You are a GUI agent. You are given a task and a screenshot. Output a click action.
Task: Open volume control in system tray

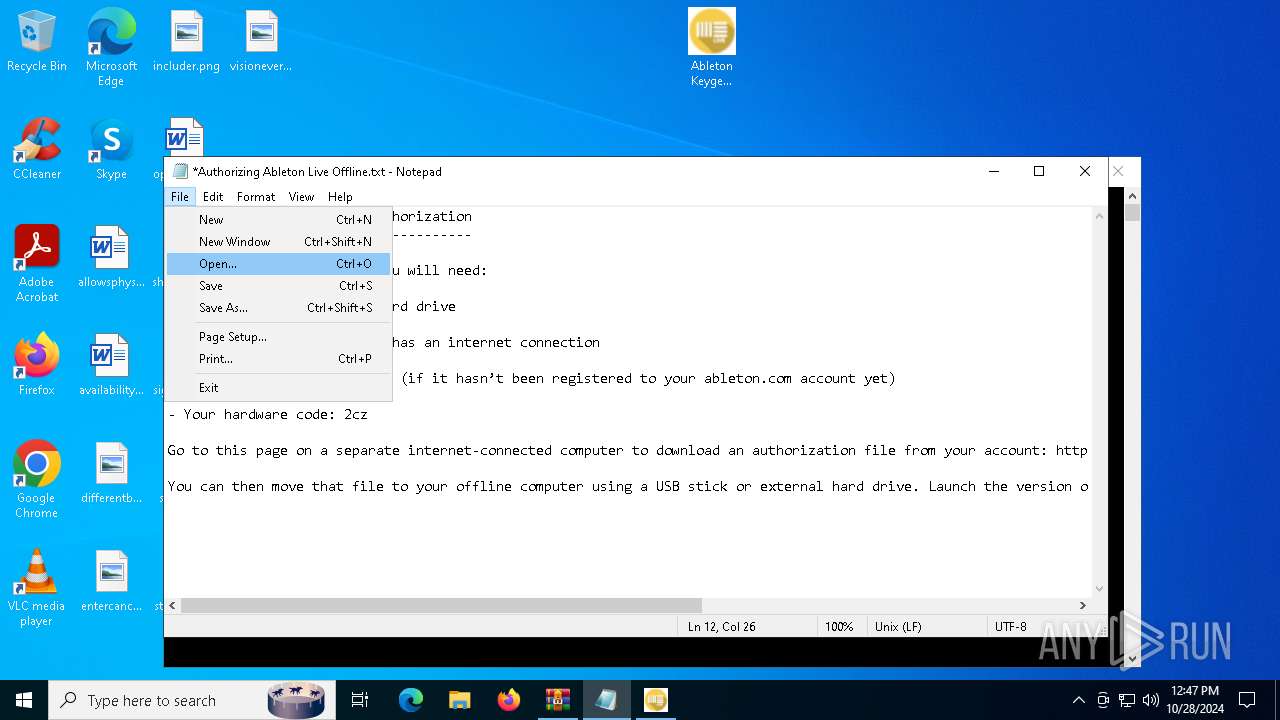tap(1150, 700)
